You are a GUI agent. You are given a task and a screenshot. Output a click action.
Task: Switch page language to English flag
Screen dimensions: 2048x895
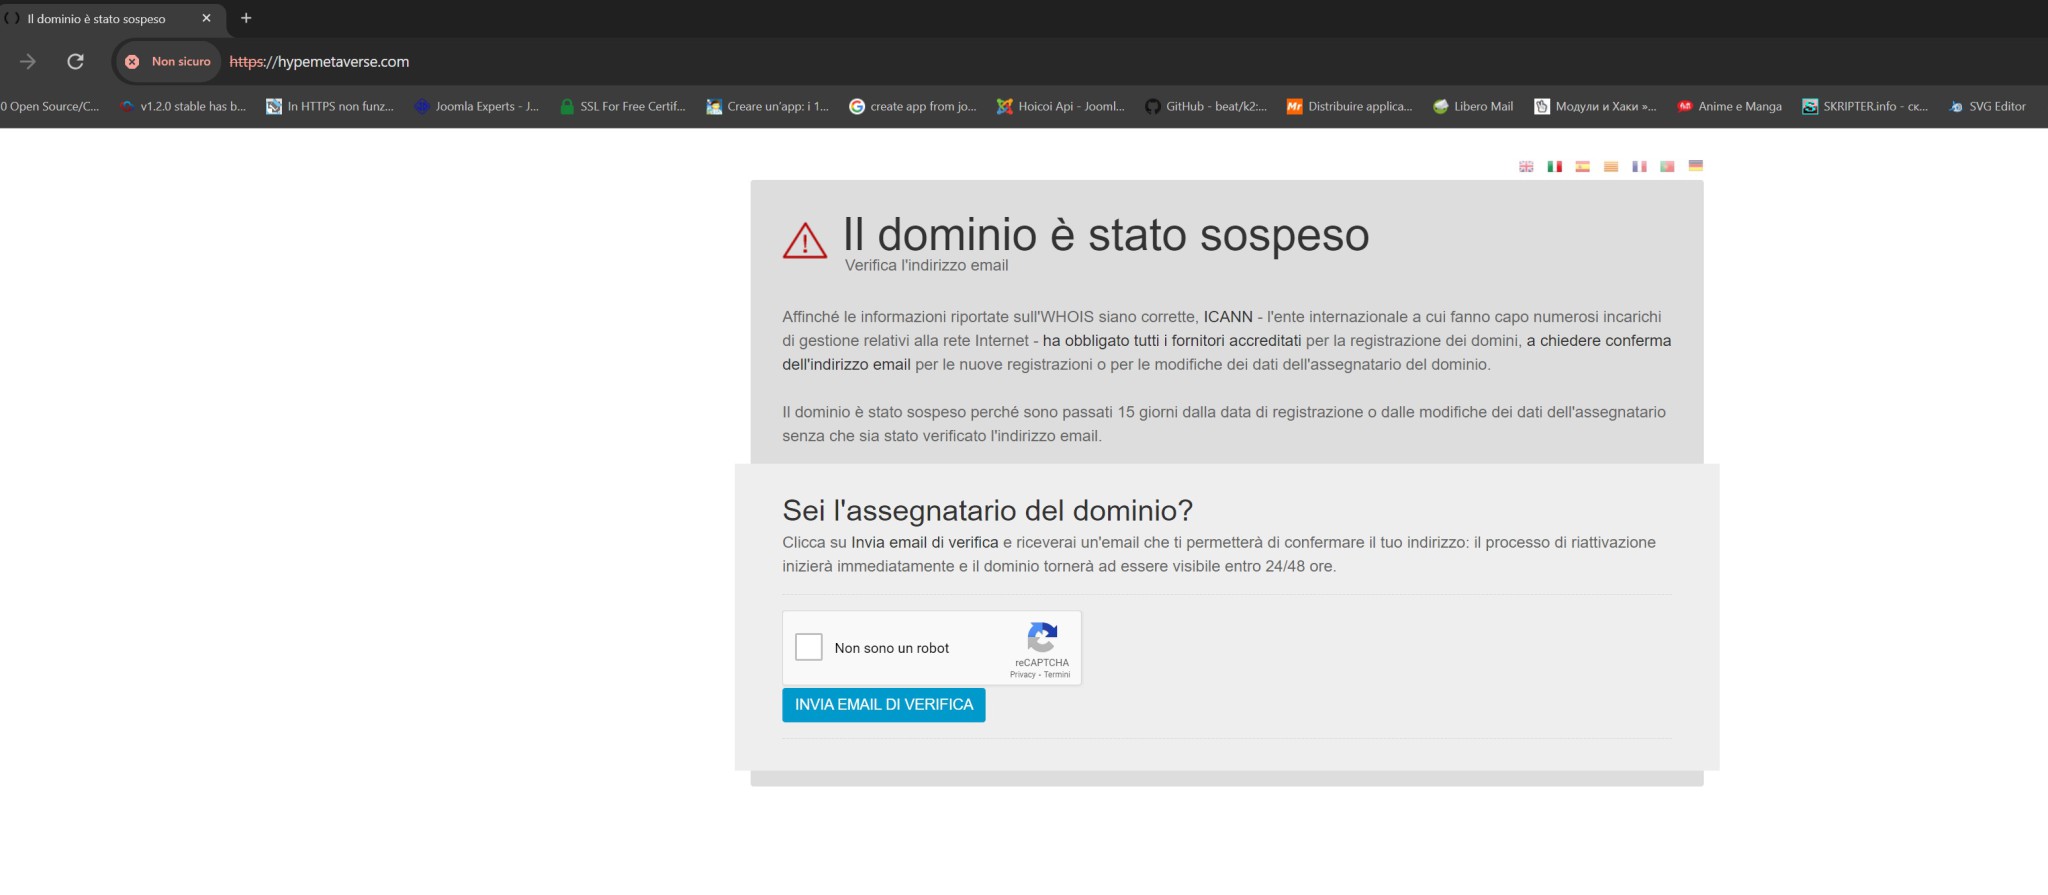[x=1526, y=167]
